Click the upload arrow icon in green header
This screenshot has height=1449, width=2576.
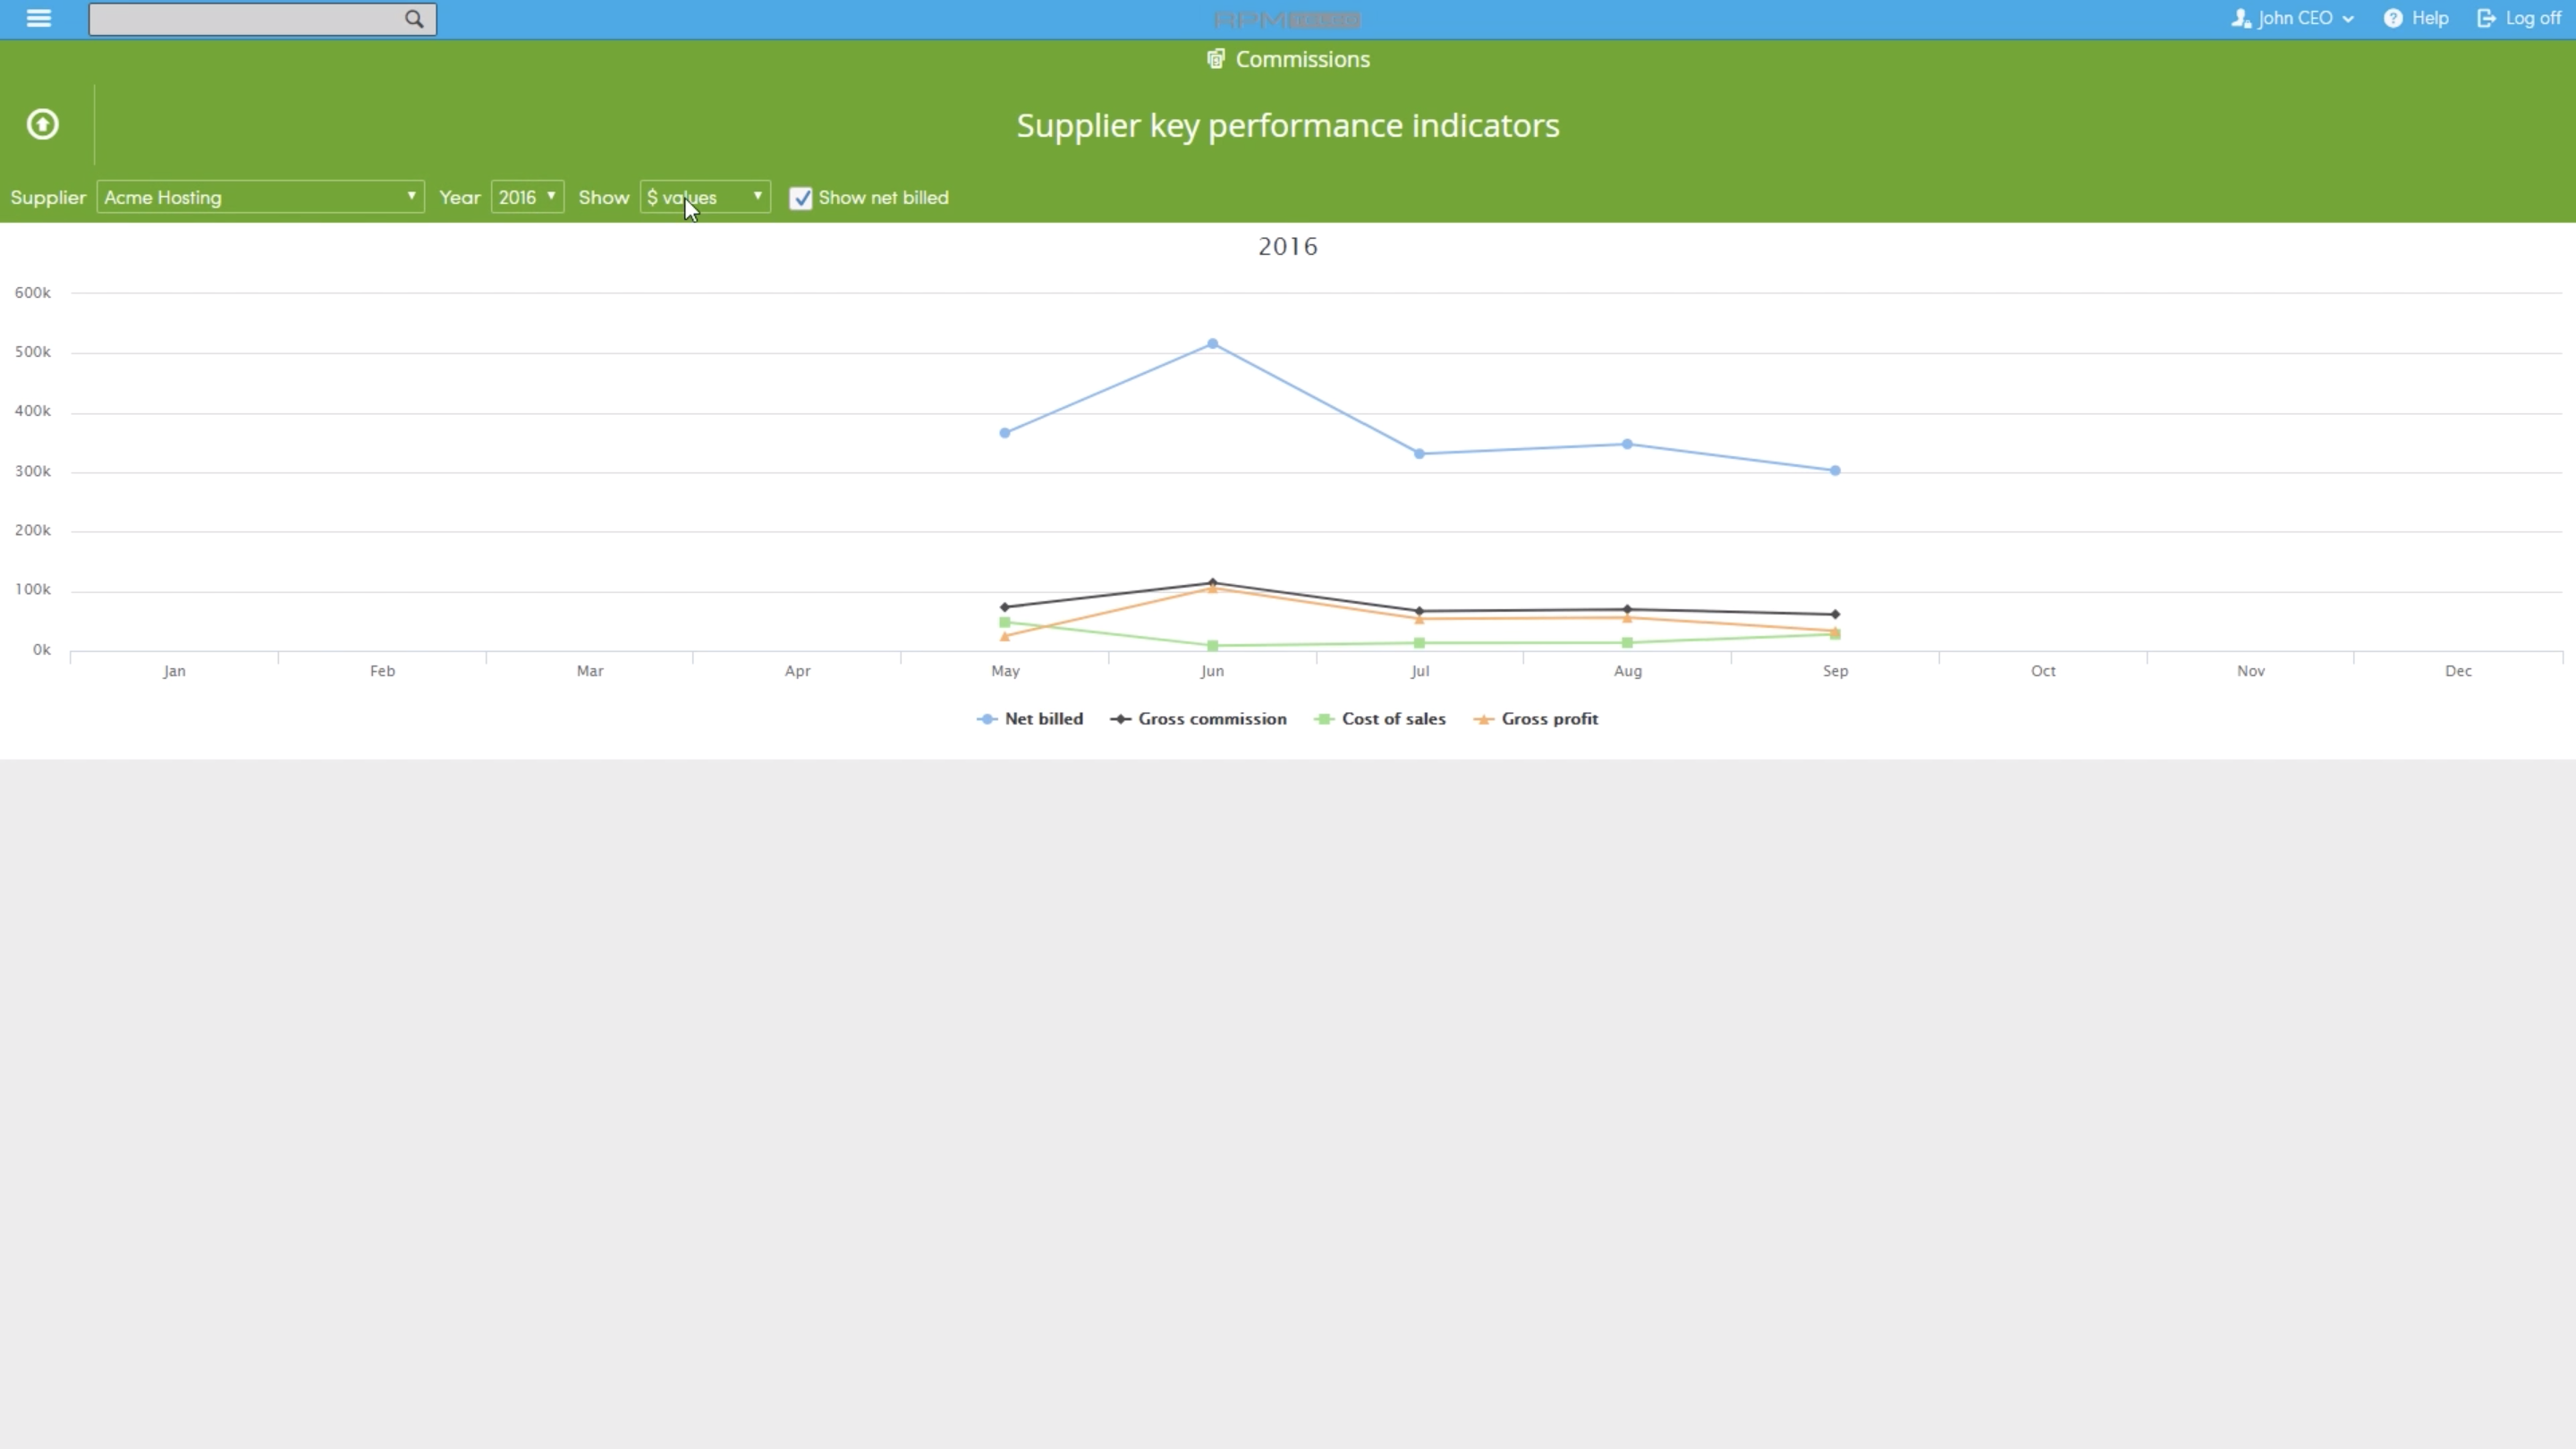point(42,124)
